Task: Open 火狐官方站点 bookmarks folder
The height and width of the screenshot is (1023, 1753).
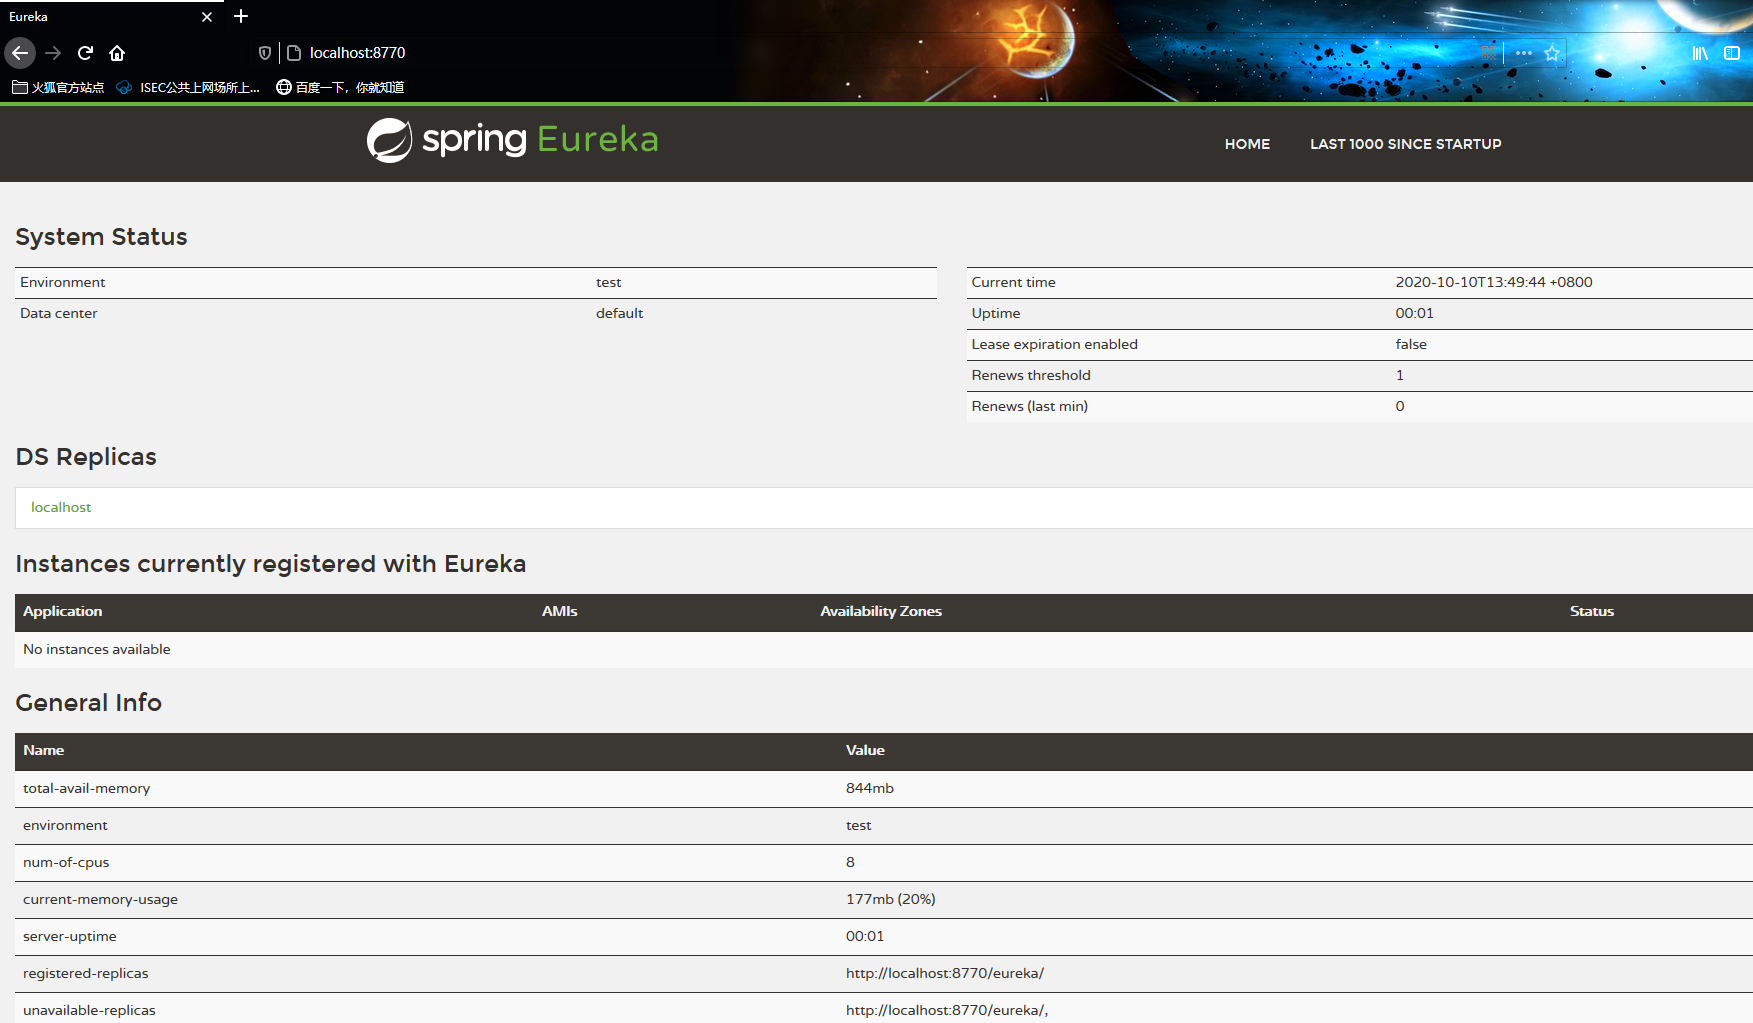Action: point(58,87)
